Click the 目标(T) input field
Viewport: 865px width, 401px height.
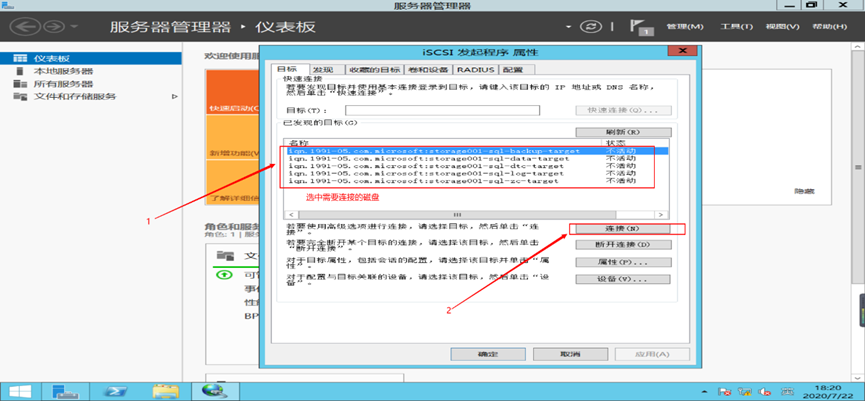coord(442,110)
